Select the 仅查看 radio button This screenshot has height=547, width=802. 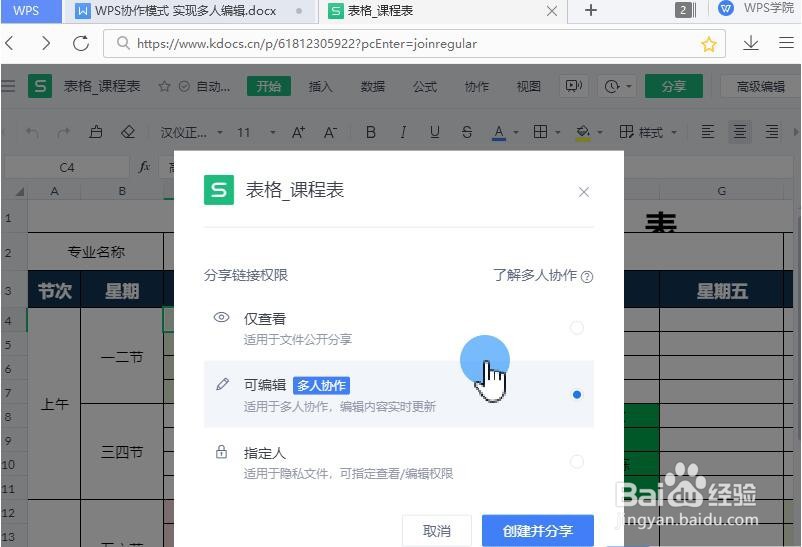576,327
